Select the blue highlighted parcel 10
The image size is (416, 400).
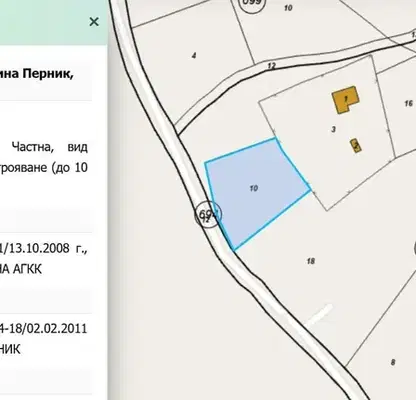pos(255,193)
